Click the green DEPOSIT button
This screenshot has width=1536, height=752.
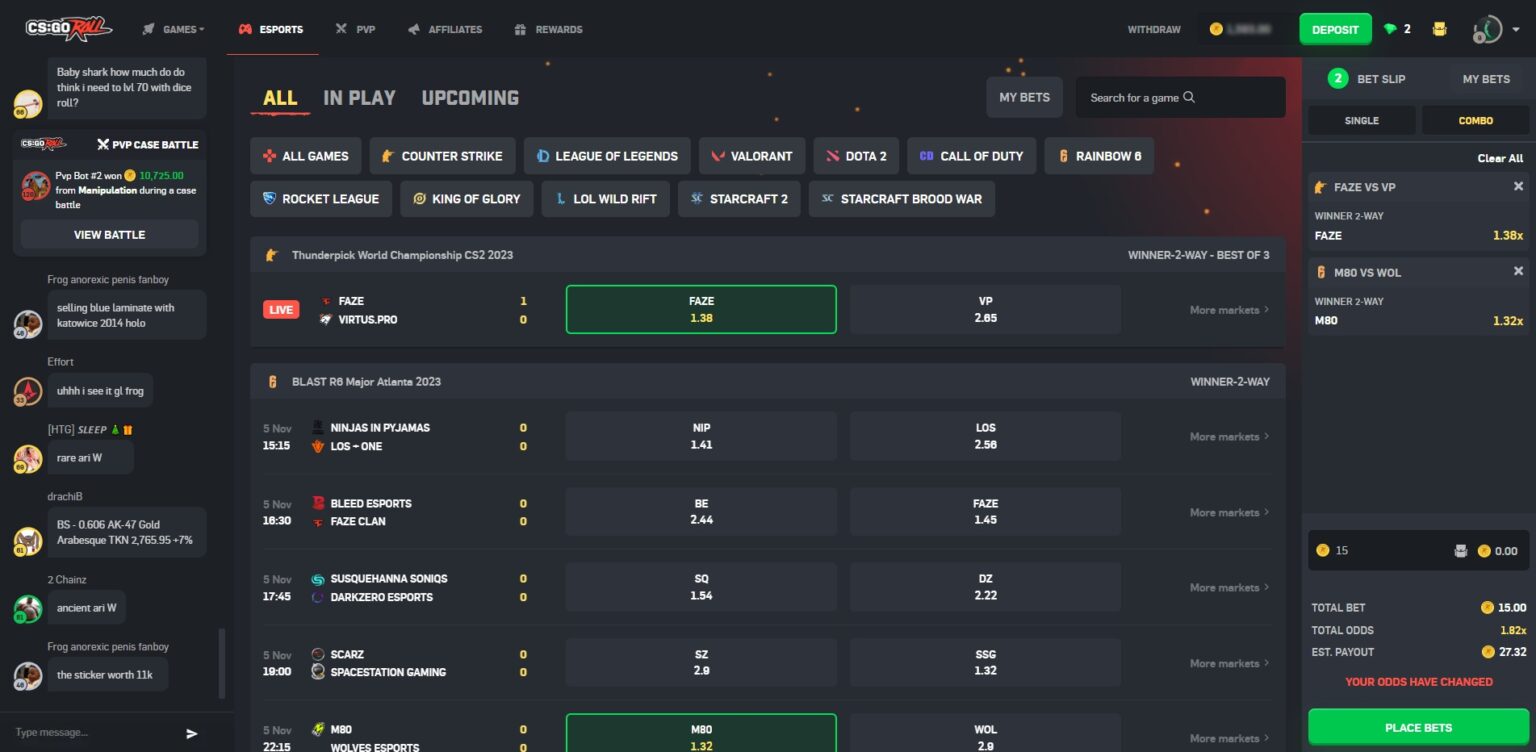click(1336, 29)
